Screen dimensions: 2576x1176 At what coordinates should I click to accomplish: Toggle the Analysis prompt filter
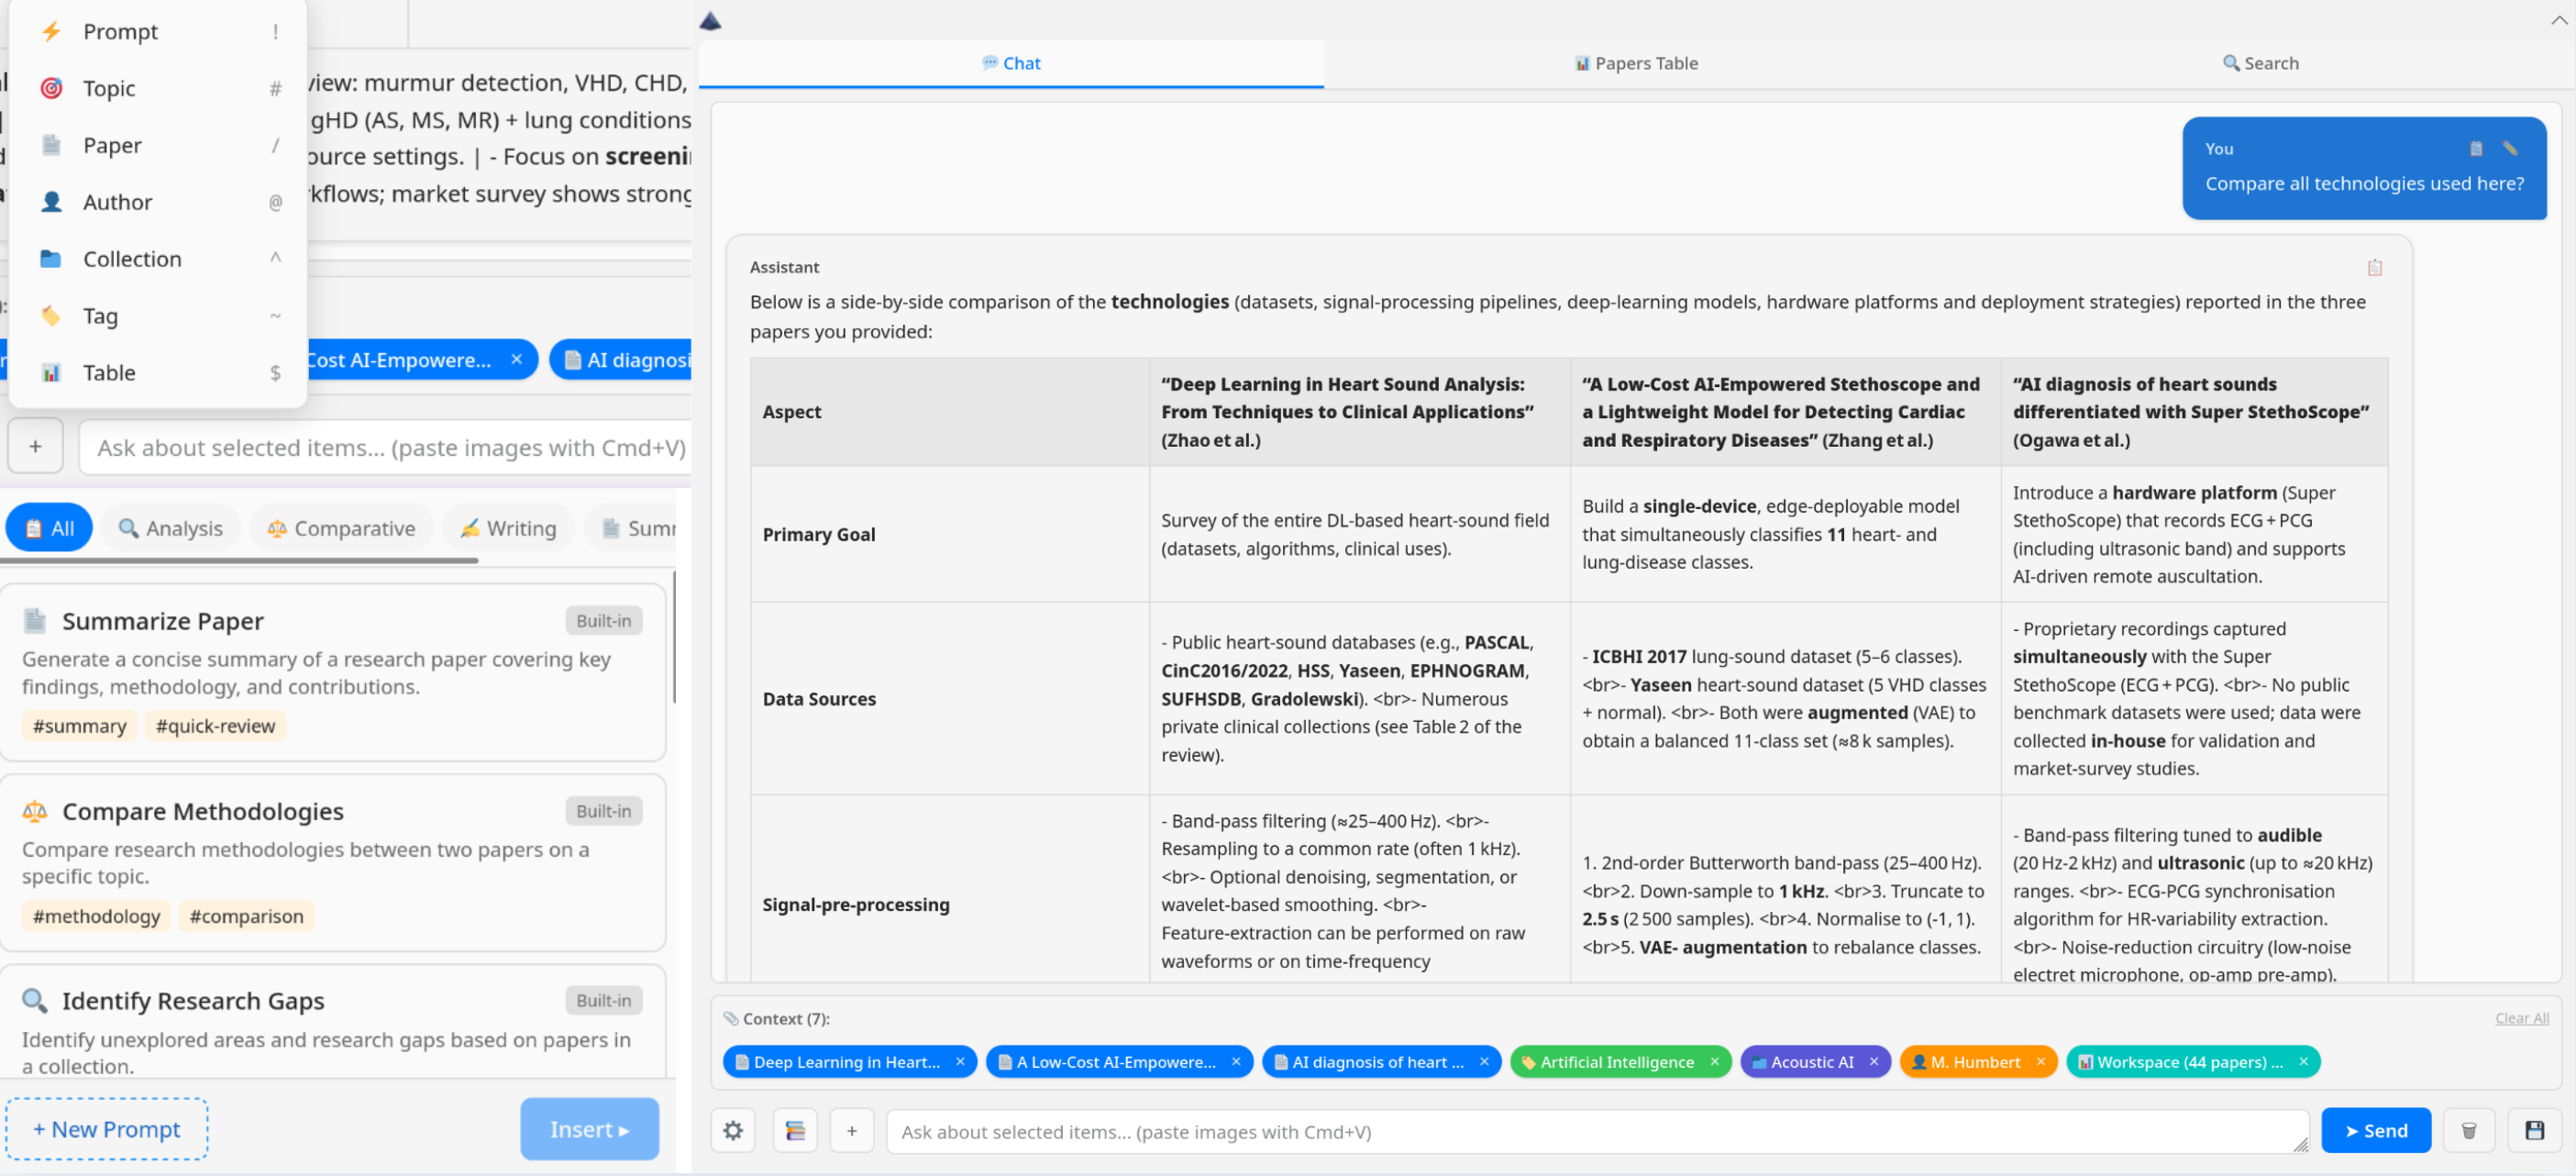(x=170, y=528)
